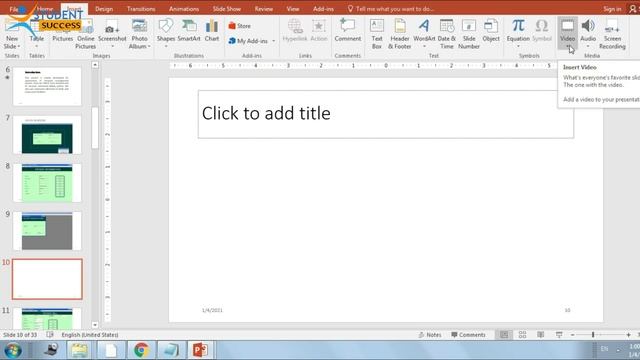
Task: Switch to Reading view
Action: pos(540,335)
